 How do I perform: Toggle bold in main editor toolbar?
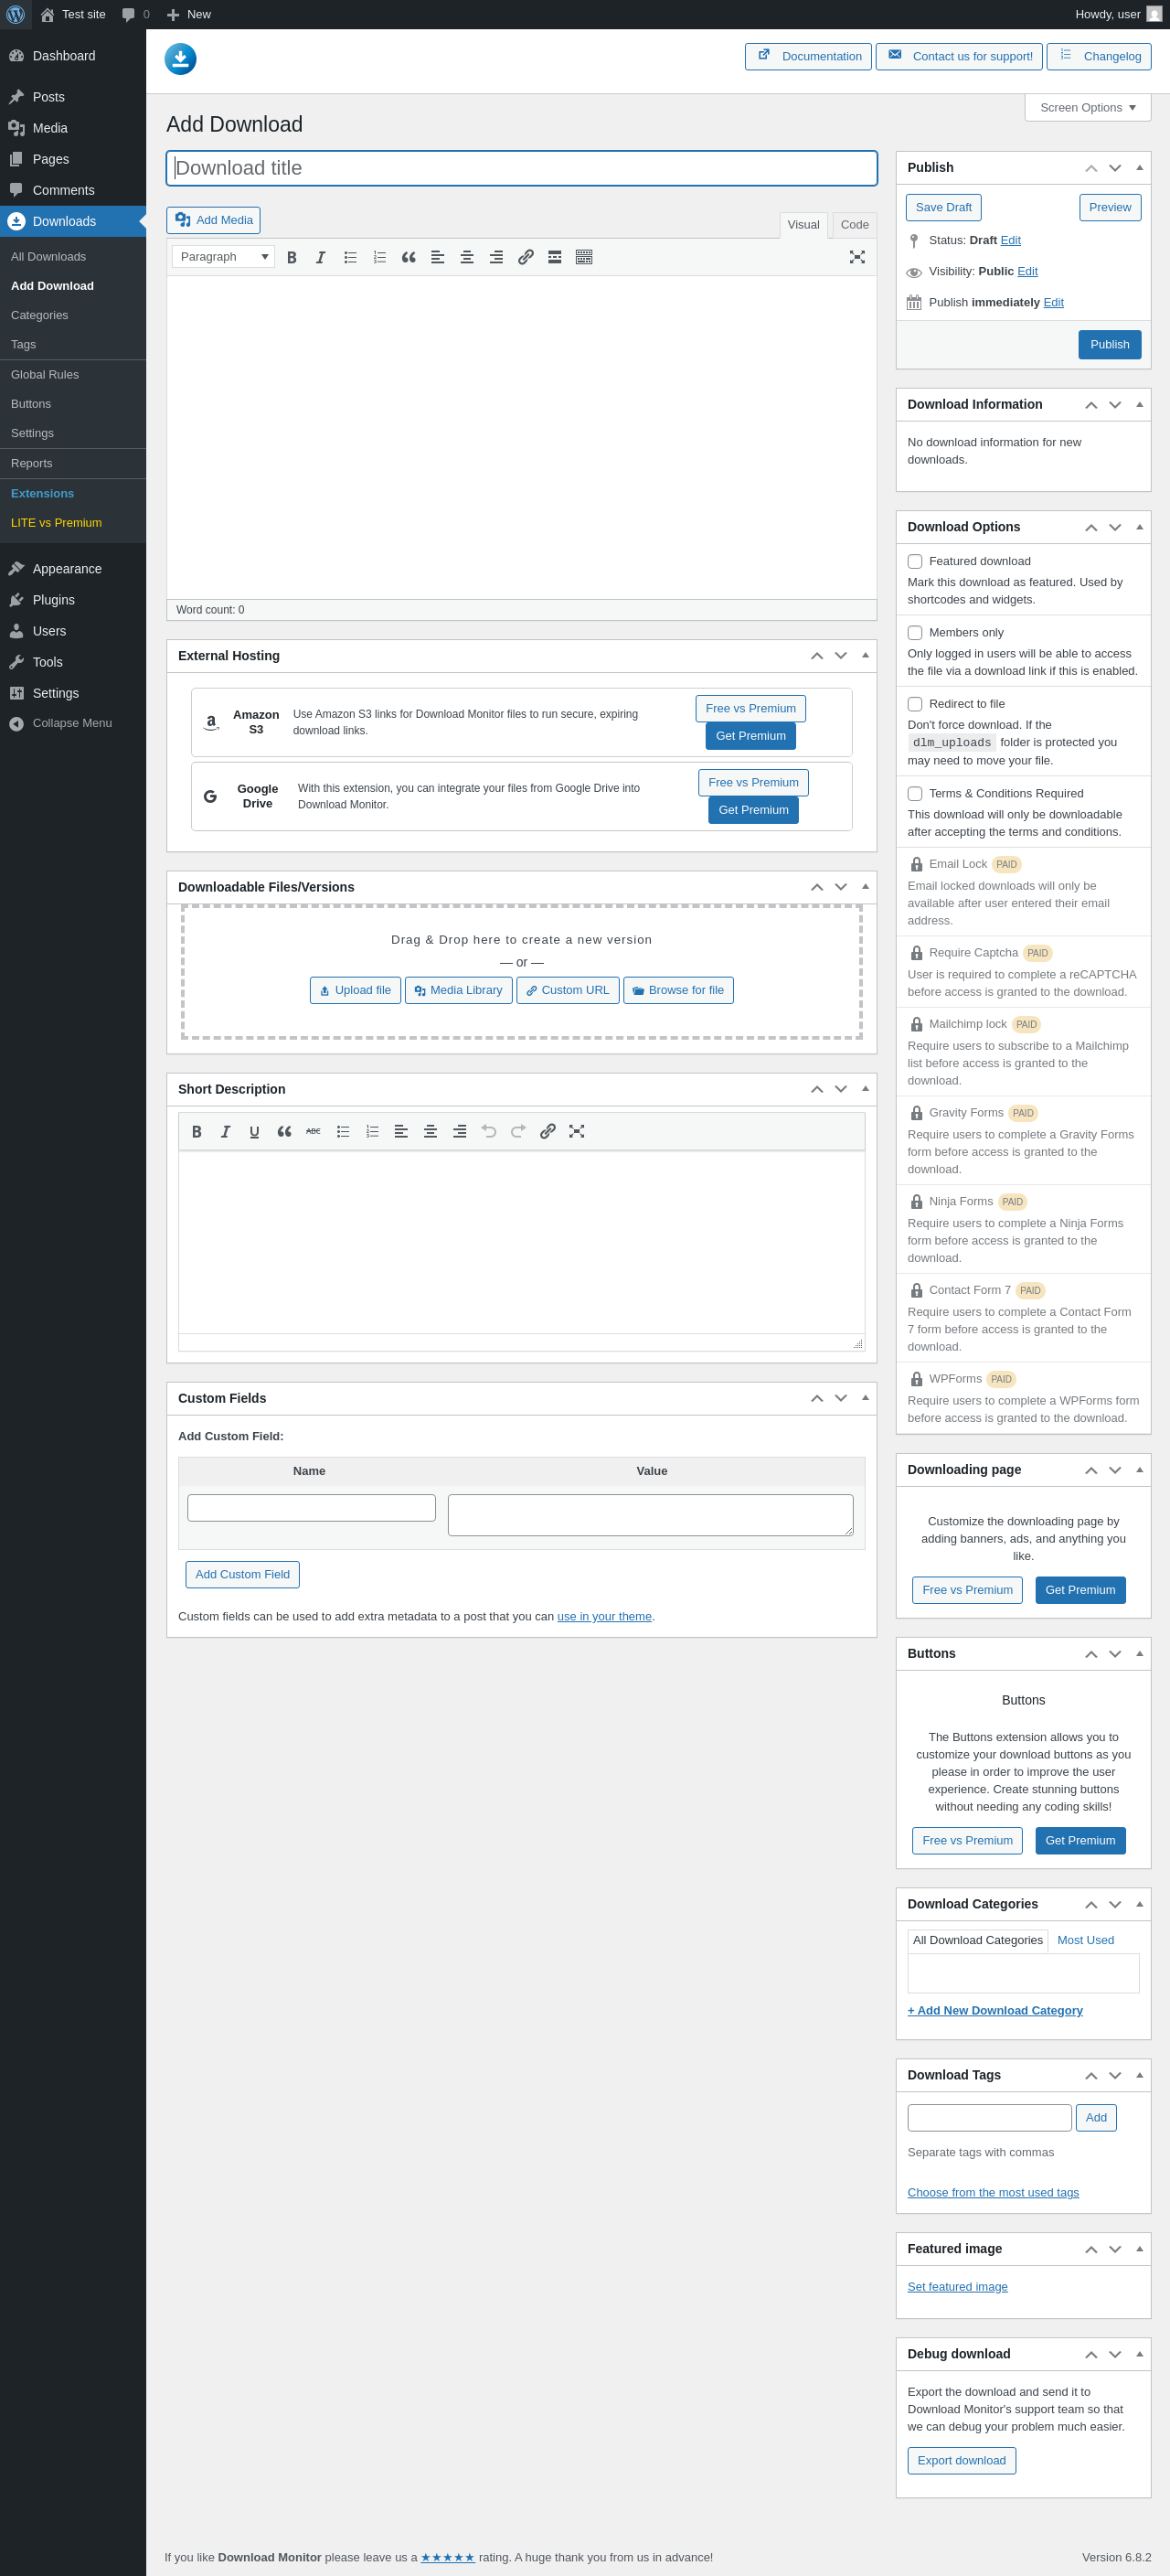tap(292, 257)
